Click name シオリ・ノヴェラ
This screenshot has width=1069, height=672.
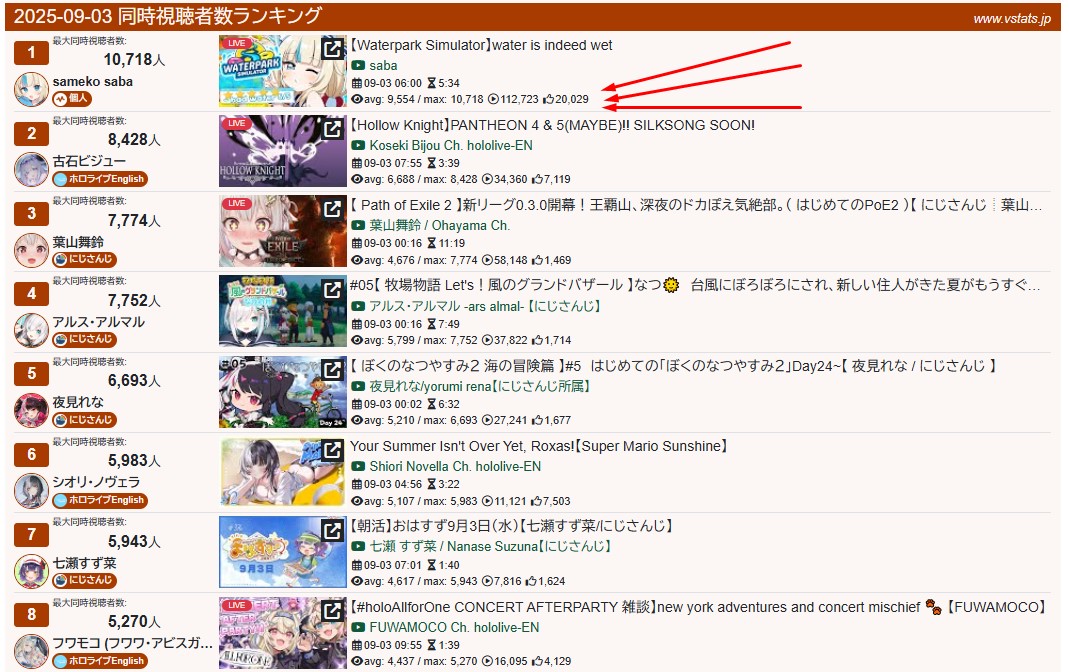(96, 483)
